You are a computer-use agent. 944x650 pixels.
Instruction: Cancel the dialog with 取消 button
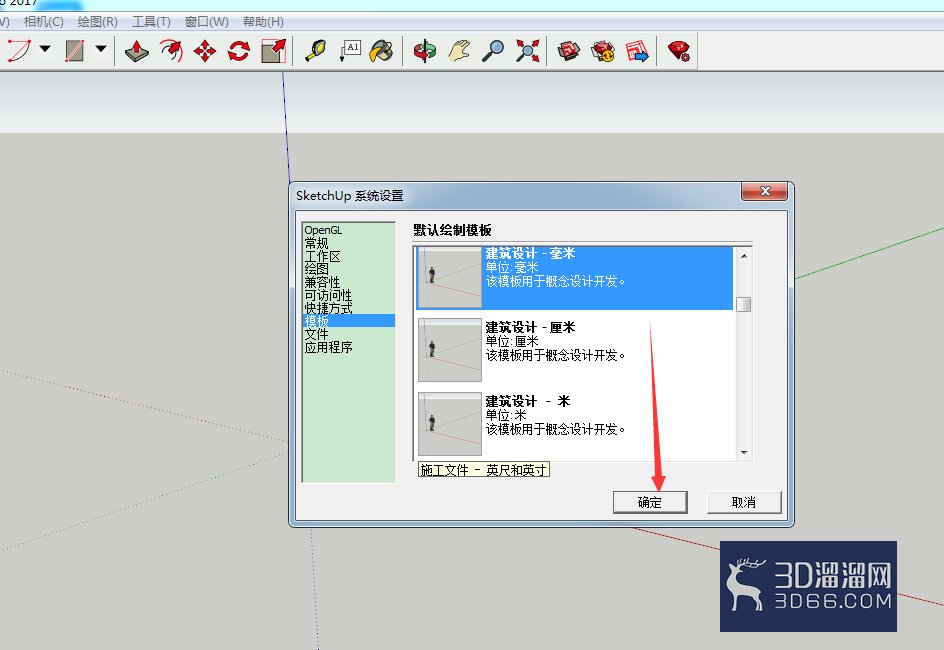[744, 502]
